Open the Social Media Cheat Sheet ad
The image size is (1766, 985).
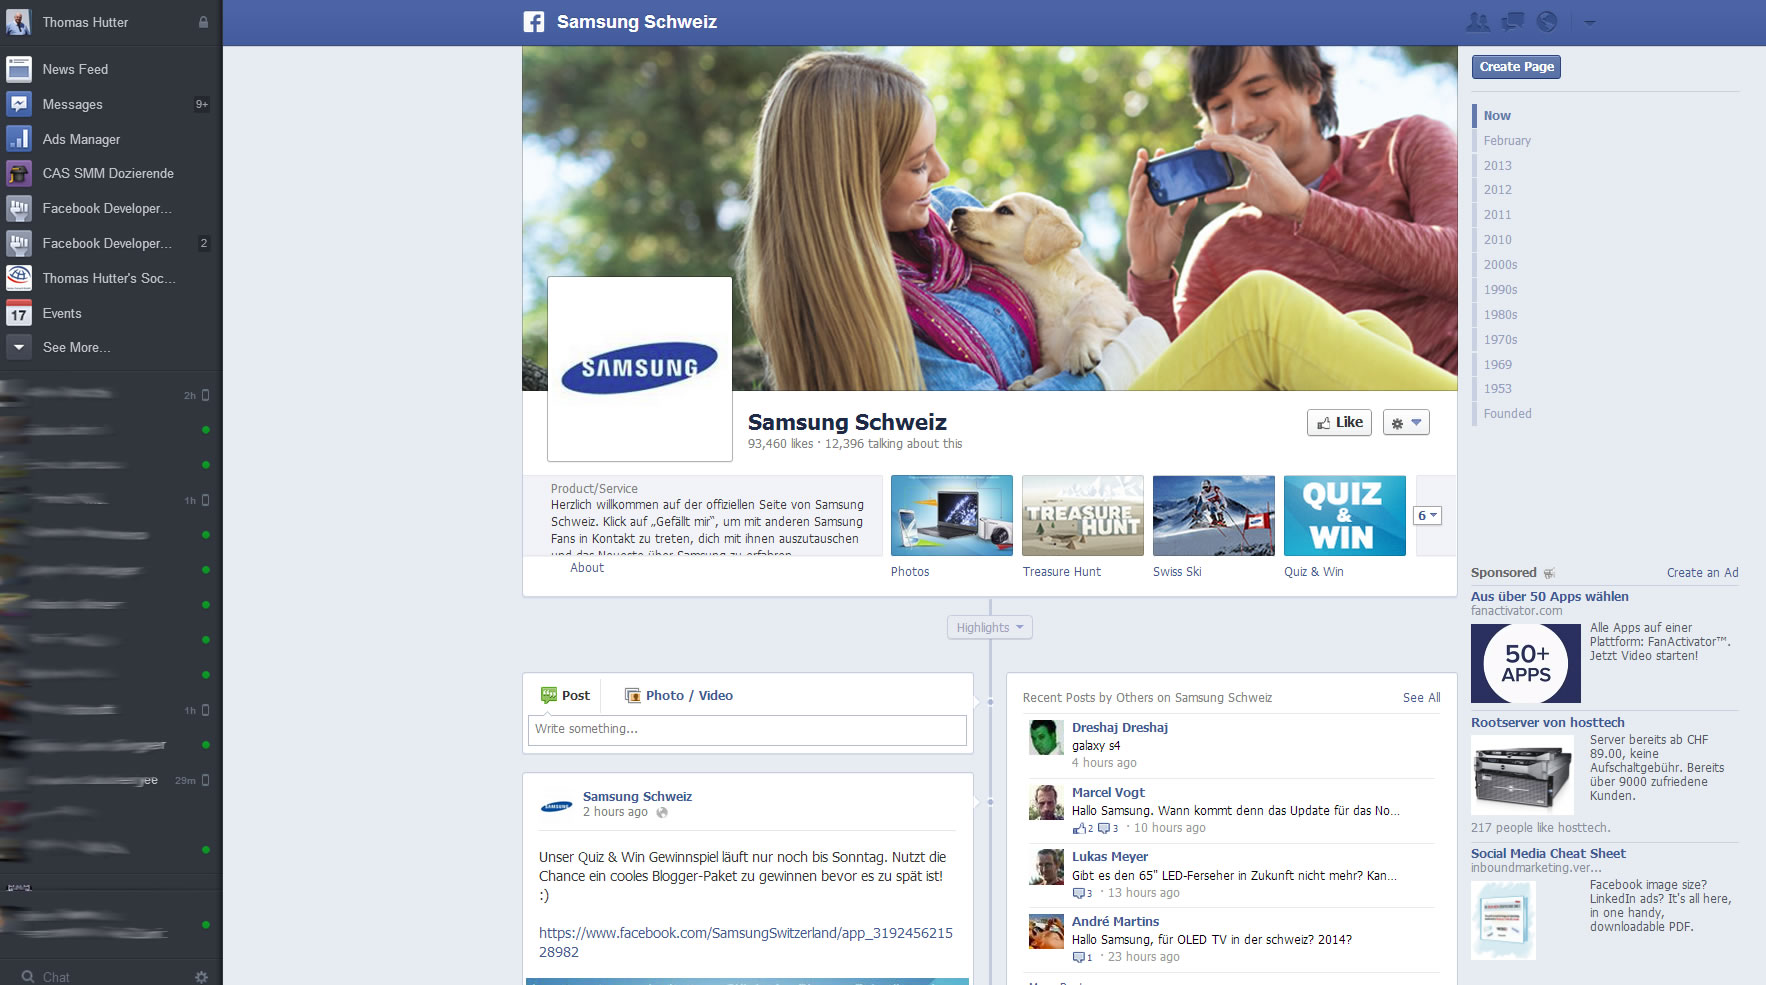[1548, 854]
